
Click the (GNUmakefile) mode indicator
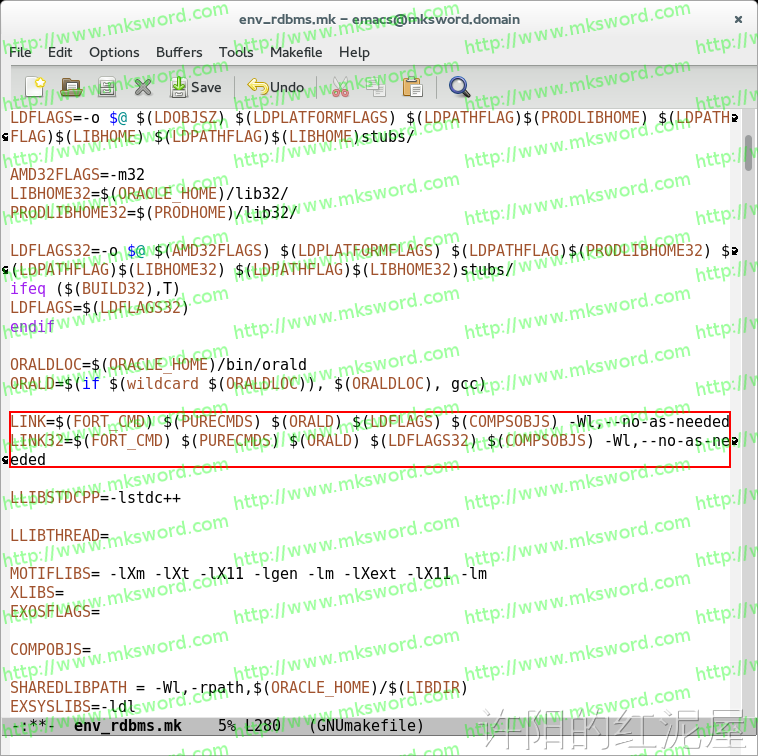366,726
